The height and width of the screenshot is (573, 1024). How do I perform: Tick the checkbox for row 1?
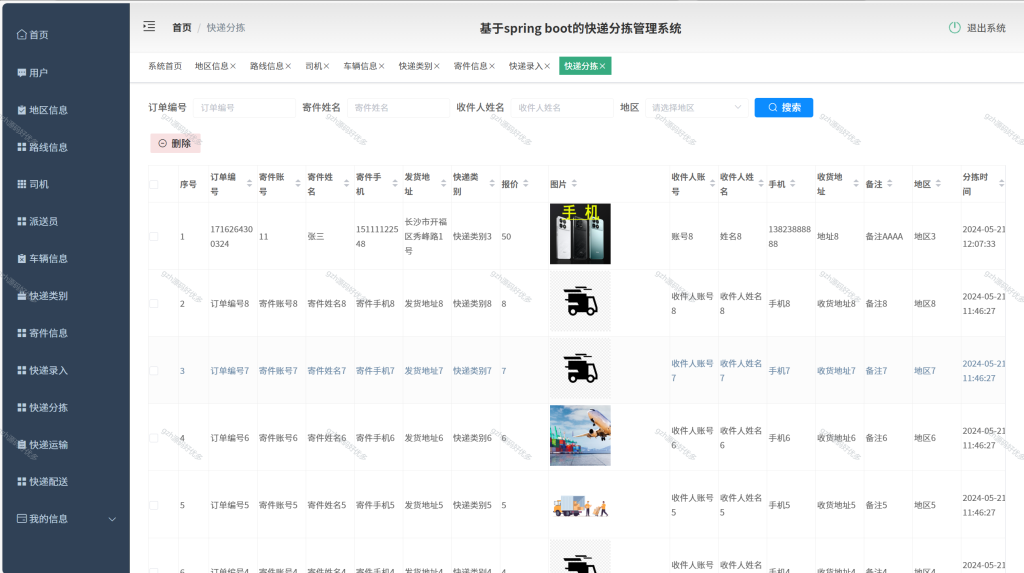(x=153, y=237)
